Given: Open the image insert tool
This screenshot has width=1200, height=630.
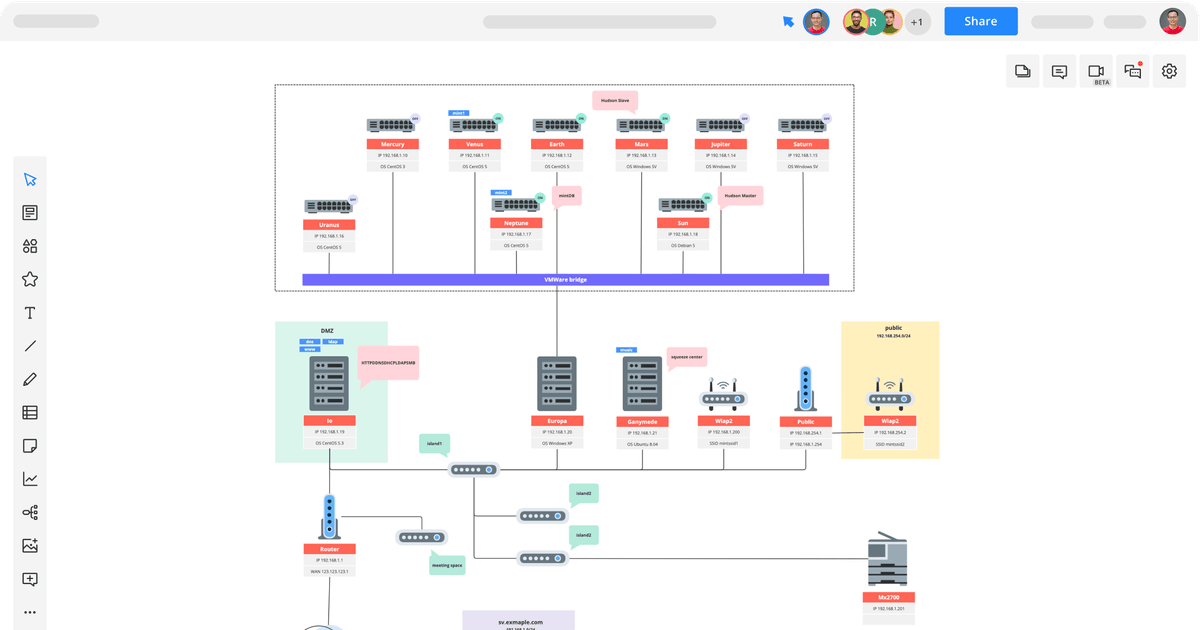Looking at the screenshot, I should tap(30, 546).
